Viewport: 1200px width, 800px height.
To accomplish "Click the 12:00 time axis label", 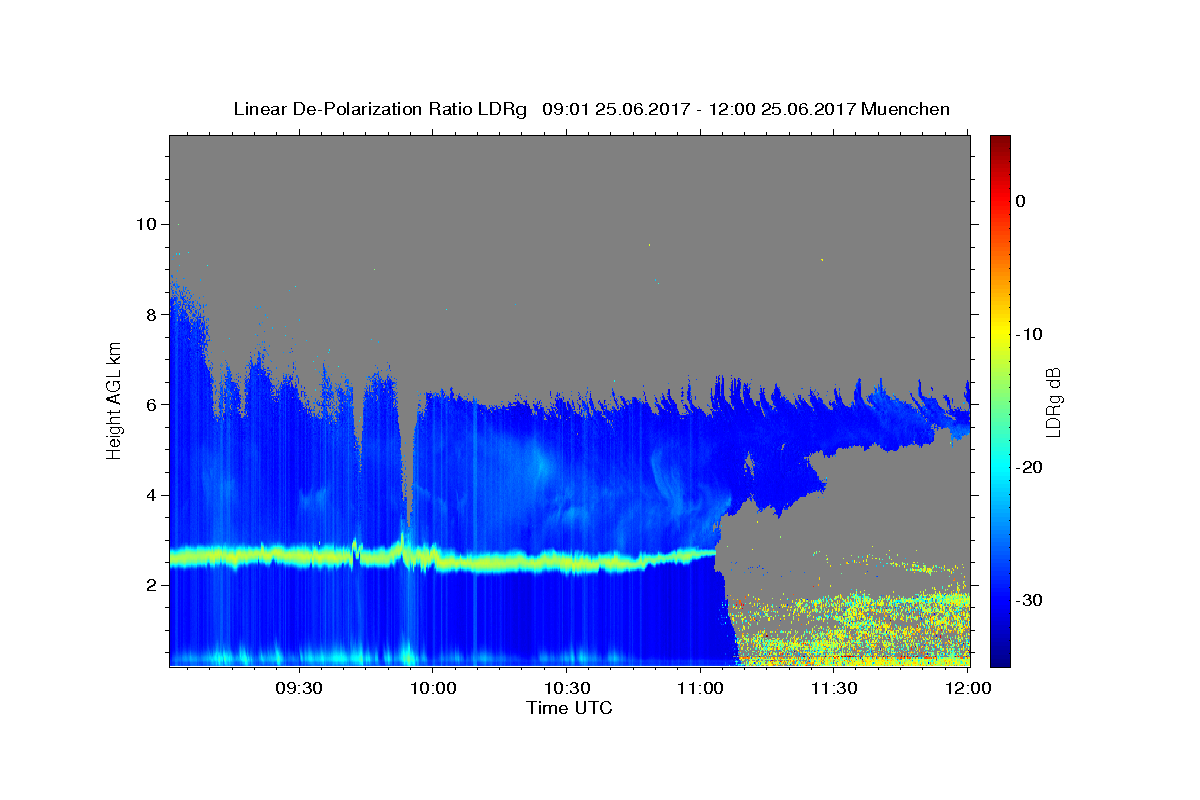I will (968, 688).
